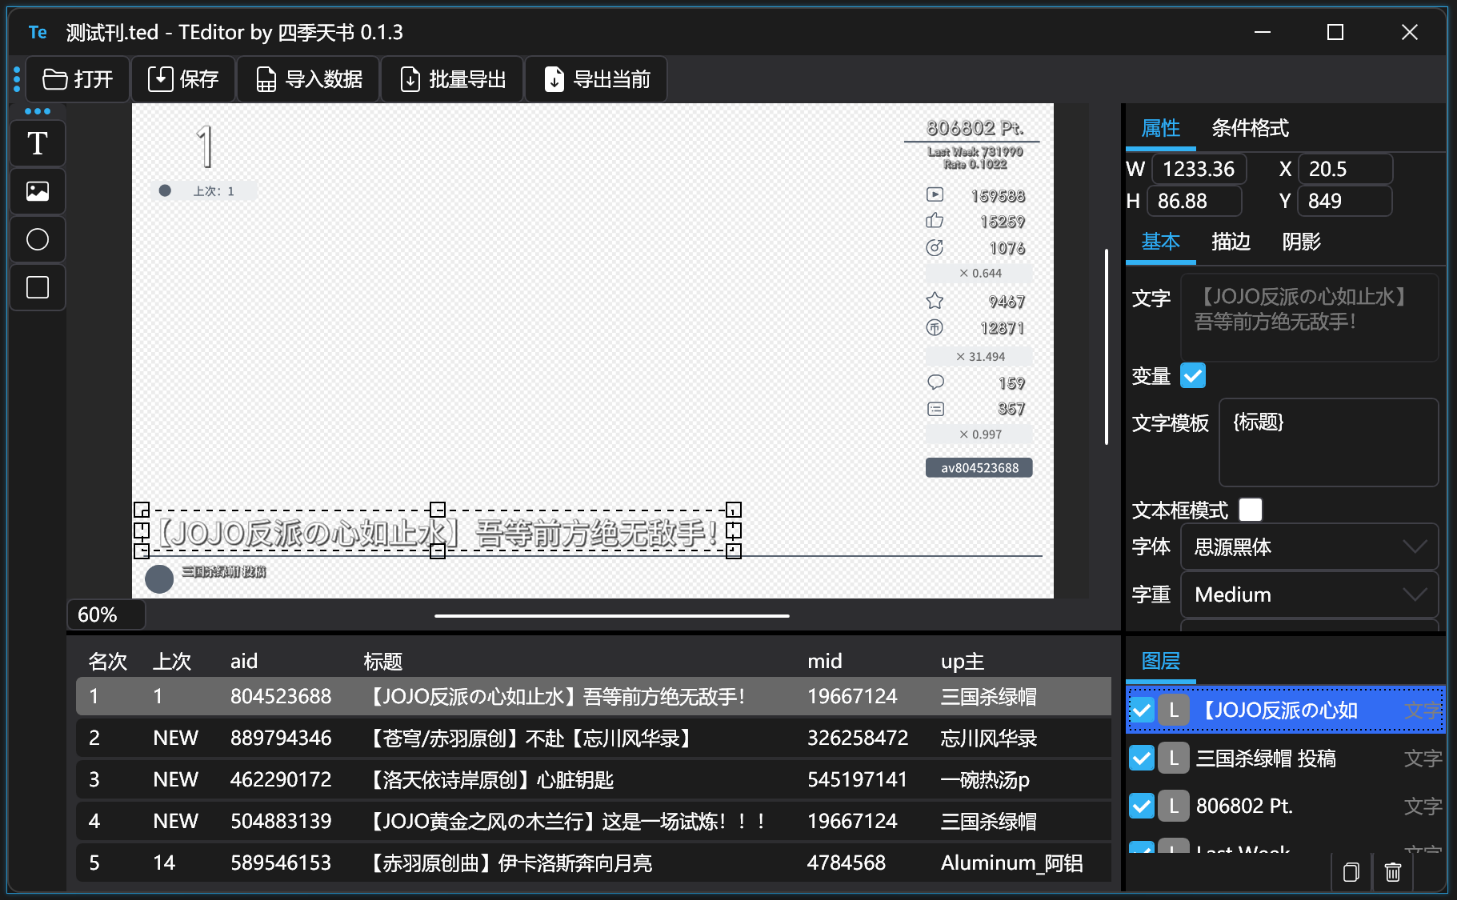The height and width of the screenshot is (900, 1457).
Task: Select the Image tool
Action: click(38, 192)
